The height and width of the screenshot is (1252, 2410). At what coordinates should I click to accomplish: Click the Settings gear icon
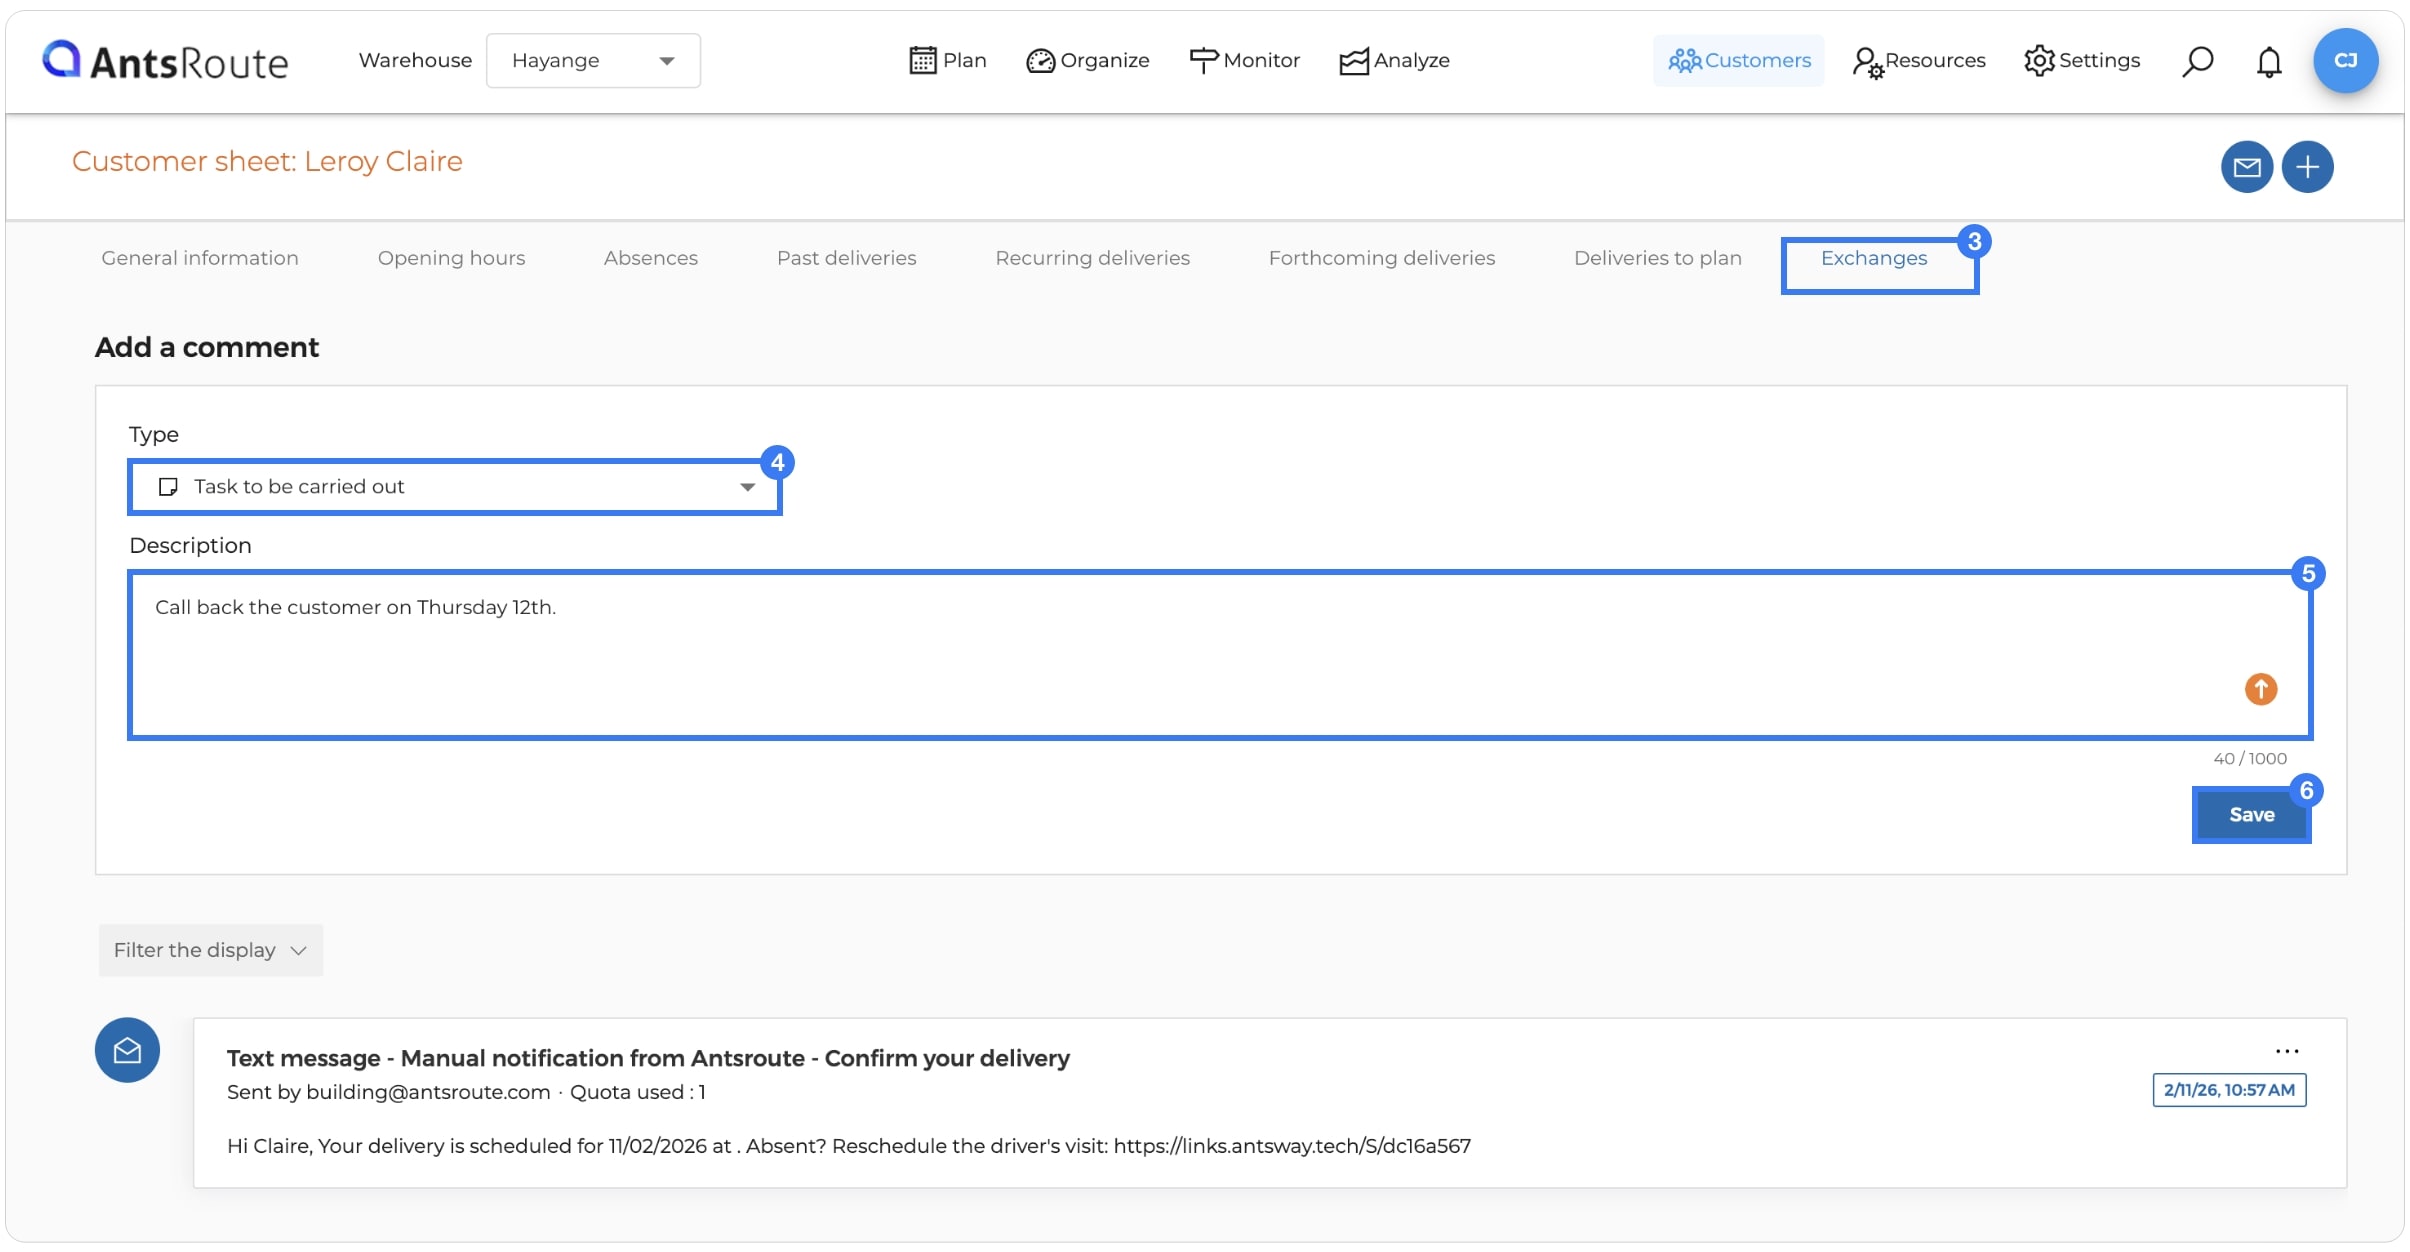[2039, 61]
